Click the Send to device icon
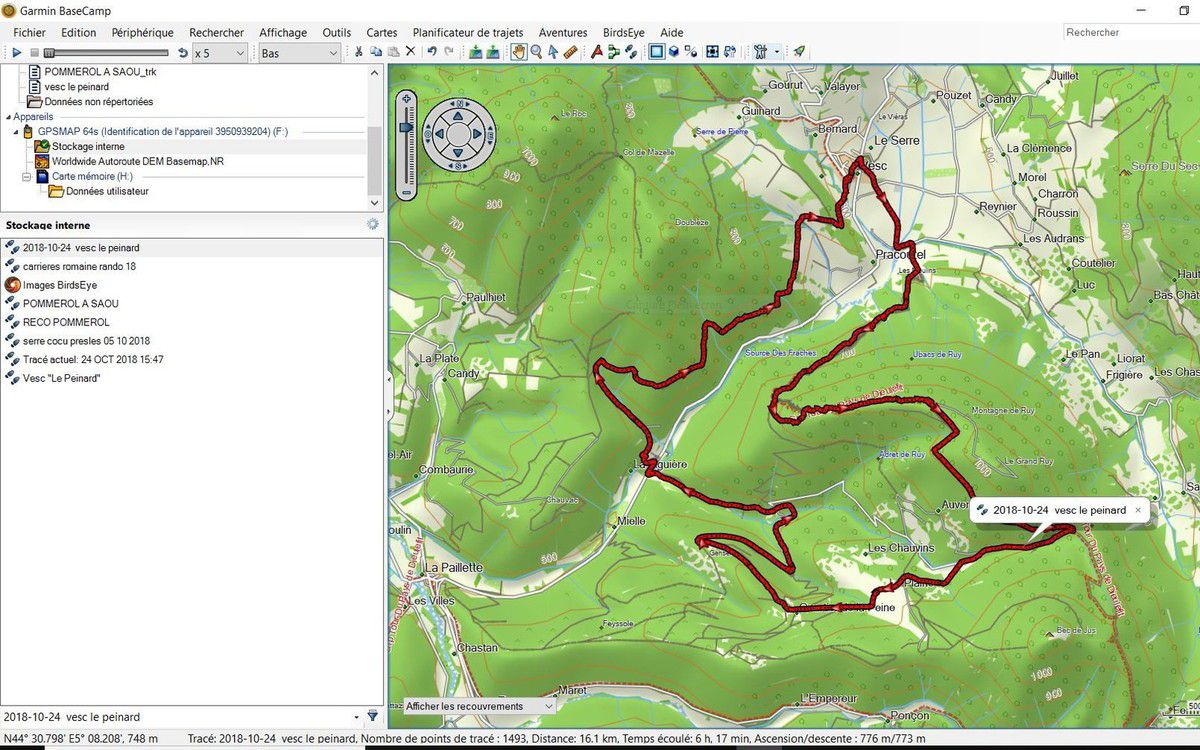Image resolution: width=1200 pixels, height=750 pixels. tap(476, 52)
